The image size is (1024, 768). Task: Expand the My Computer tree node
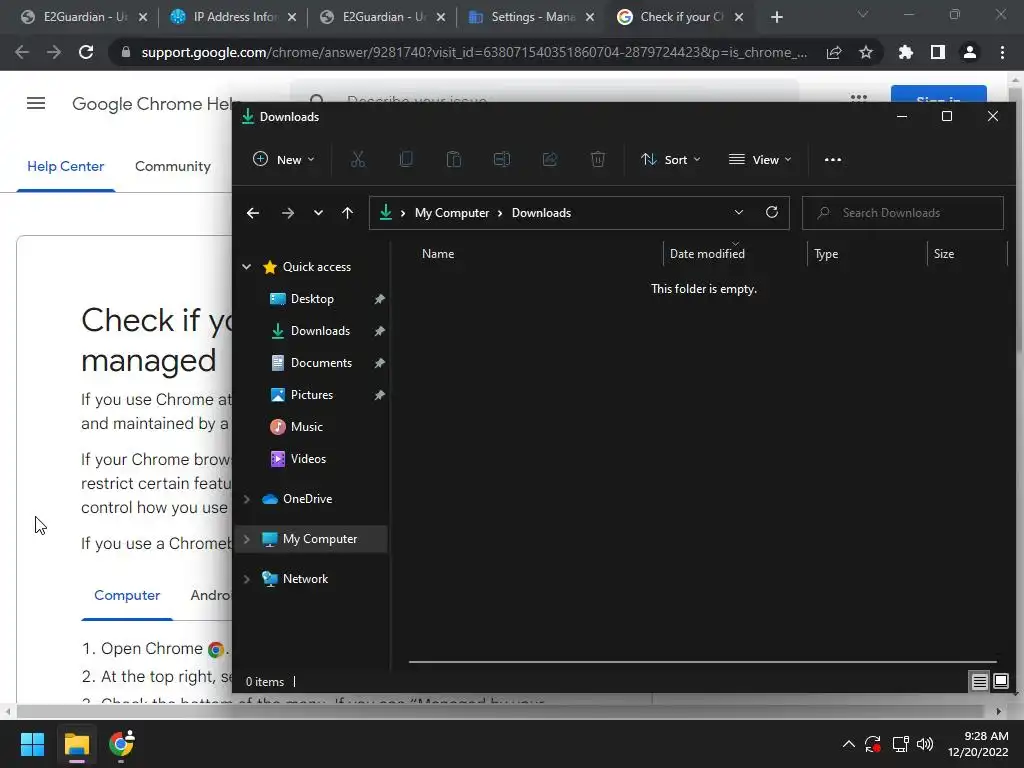coord(247,539)
